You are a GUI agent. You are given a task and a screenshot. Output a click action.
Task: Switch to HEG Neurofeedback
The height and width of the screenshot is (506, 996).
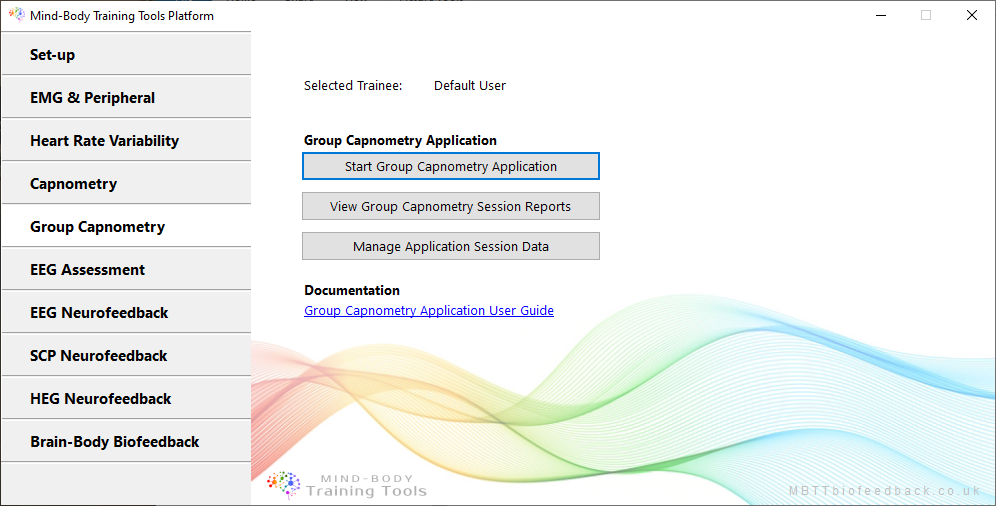pos(126,398)
